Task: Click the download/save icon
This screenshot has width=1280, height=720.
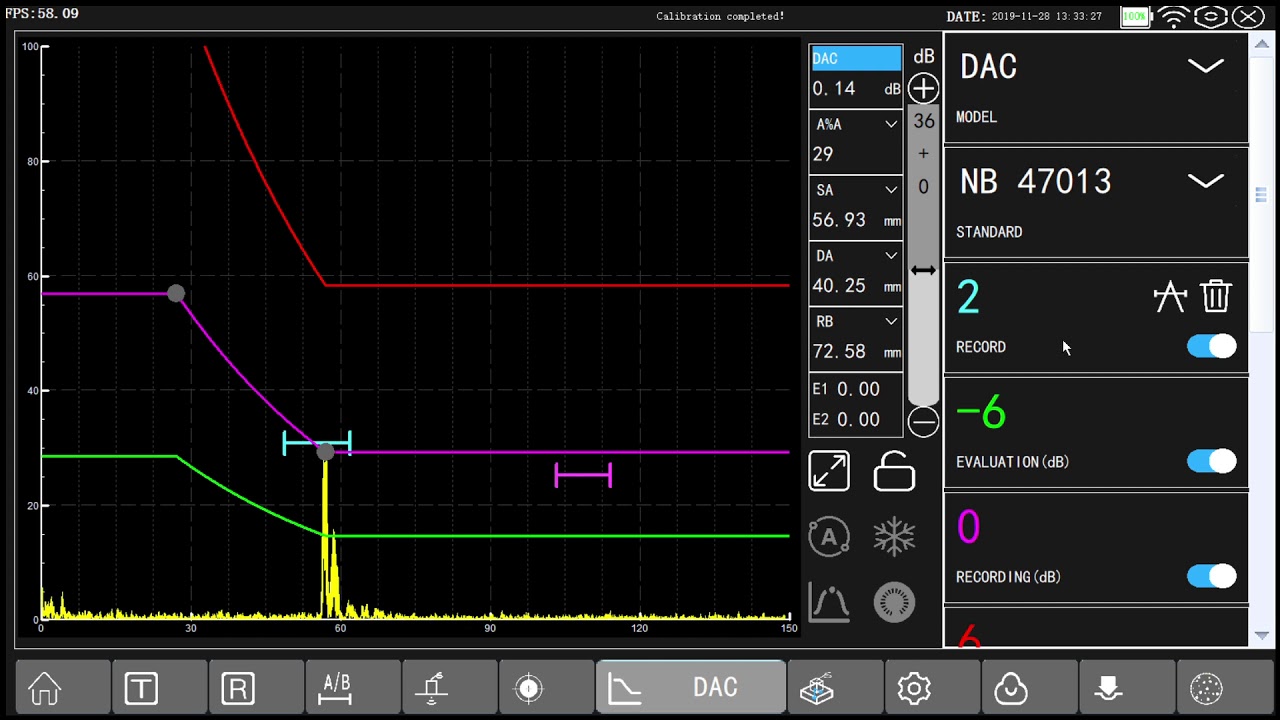Action: tap(1108, 688)
